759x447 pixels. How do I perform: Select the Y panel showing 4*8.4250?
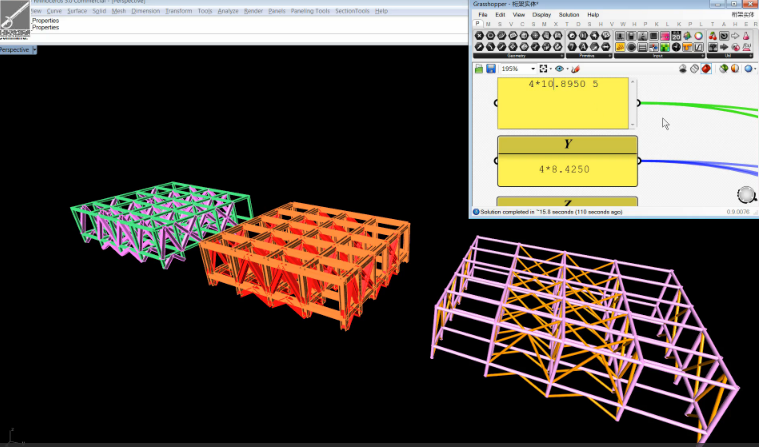[567, 161]
